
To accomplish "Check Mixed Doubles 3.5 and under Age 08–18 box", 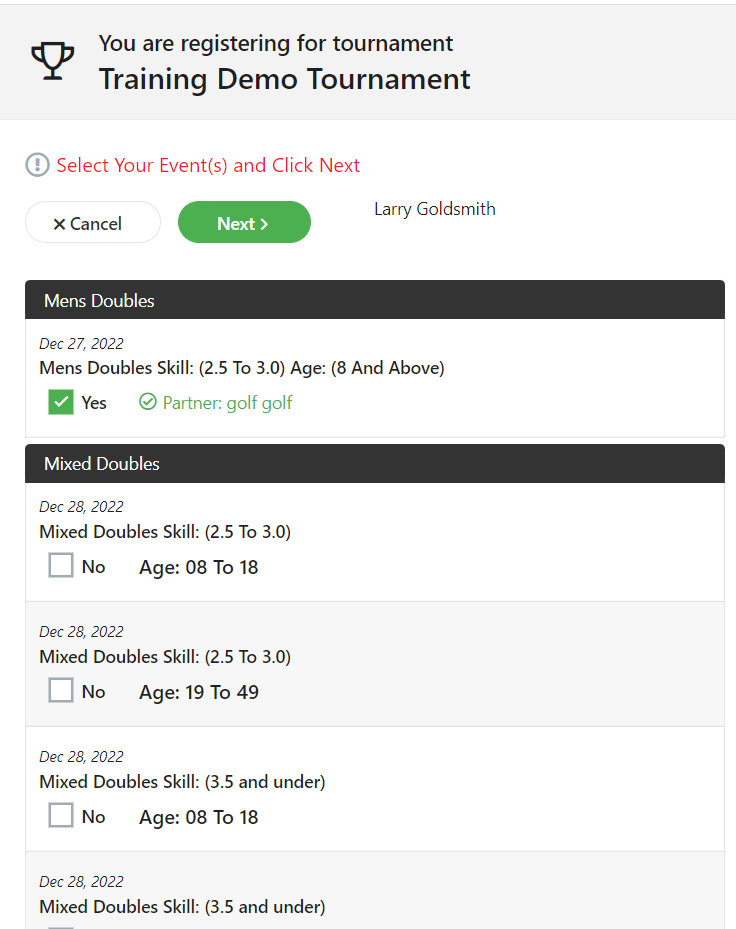I will (61, 816).
